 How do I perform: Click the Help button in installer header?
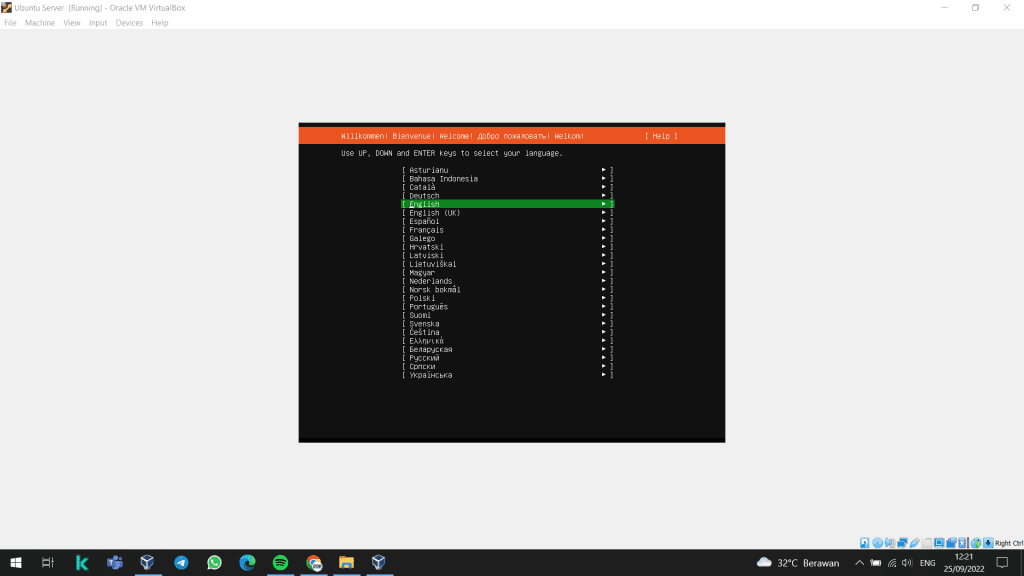[x=661, y=136]
